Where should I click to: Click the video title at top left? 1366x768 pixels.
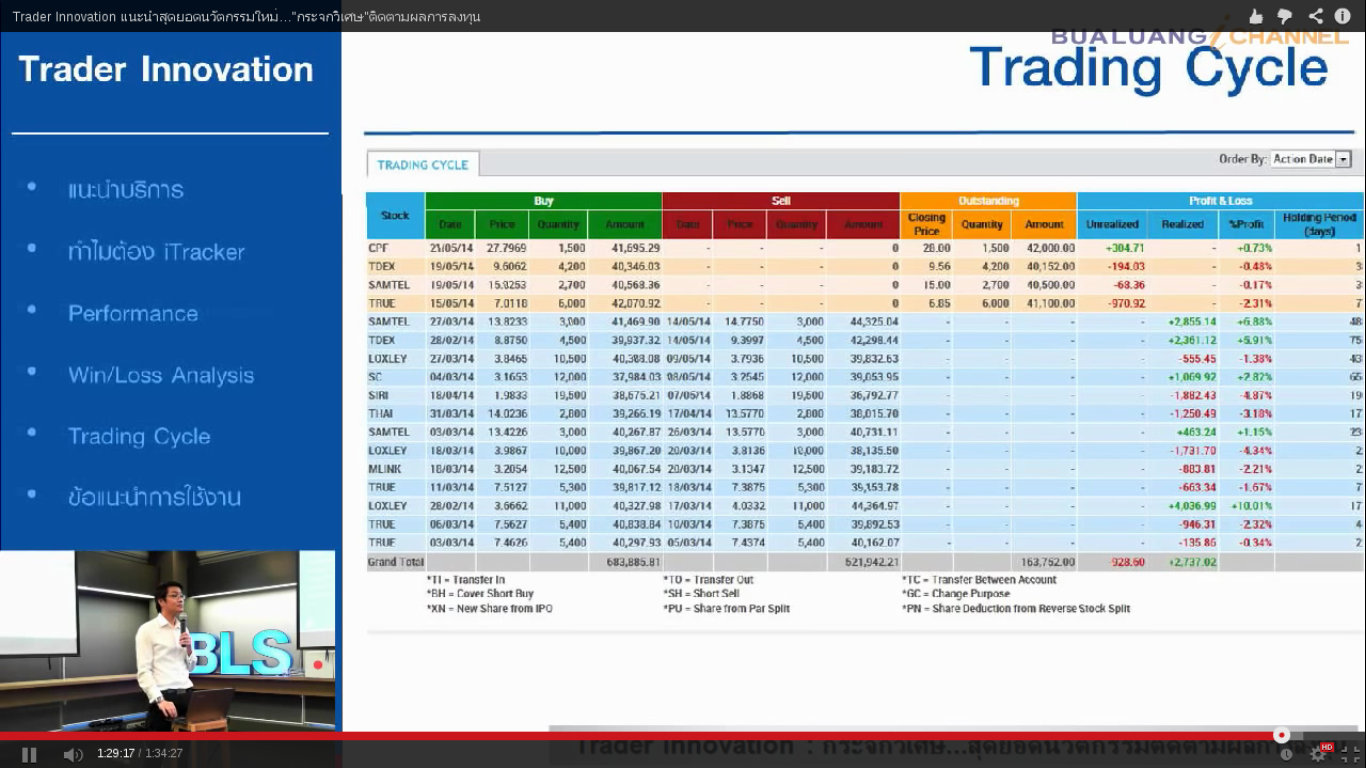246,16
